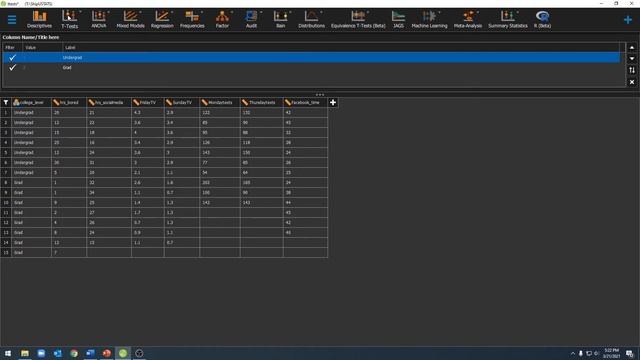Click the Undergrad cell in row 7
This screenshot has width=640, height=360.
point(31,172)
